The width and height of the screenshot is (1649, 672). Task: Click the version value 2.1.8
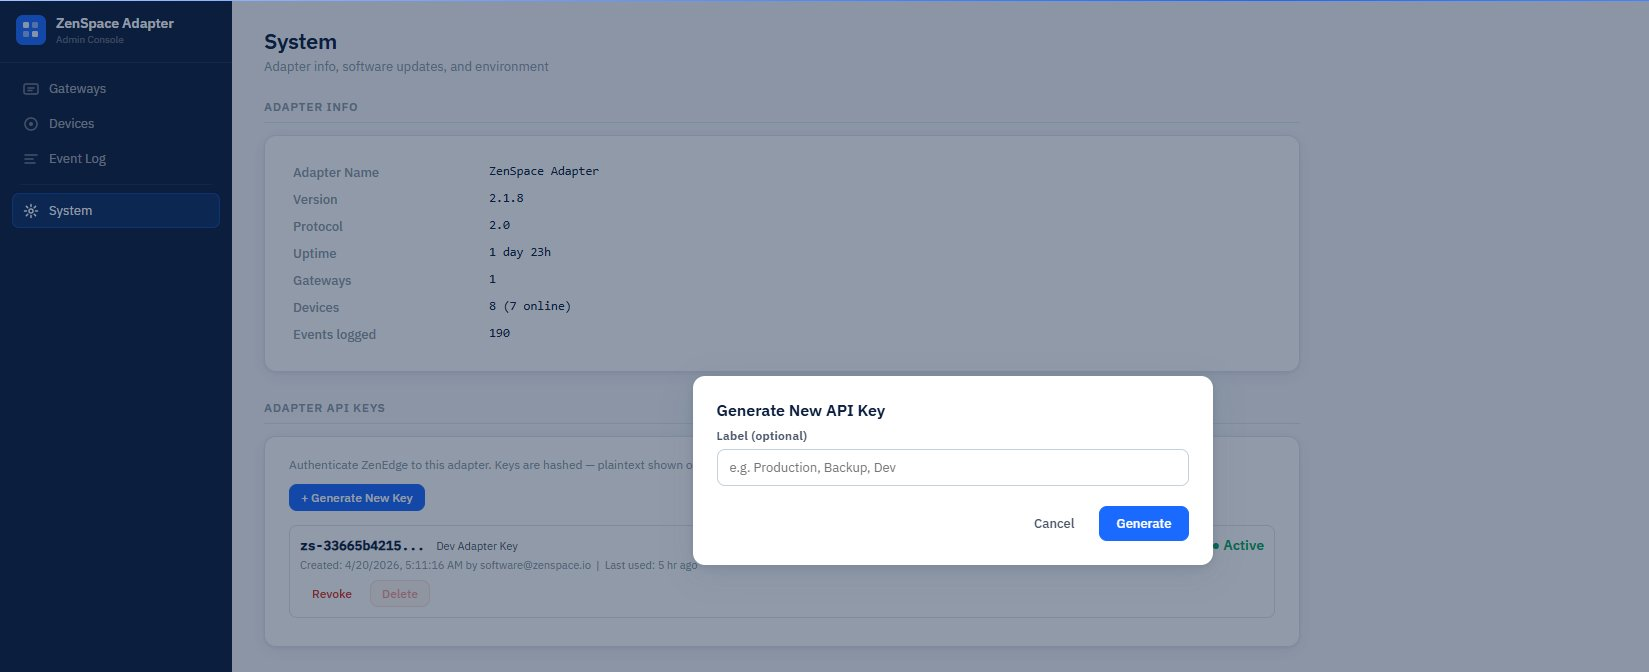click(x=506, y=198)
